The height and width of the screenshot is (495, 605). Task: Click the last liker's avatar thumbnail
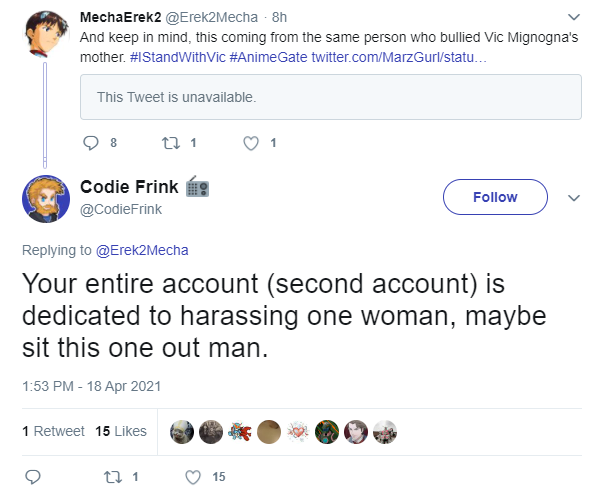[385, 432]
